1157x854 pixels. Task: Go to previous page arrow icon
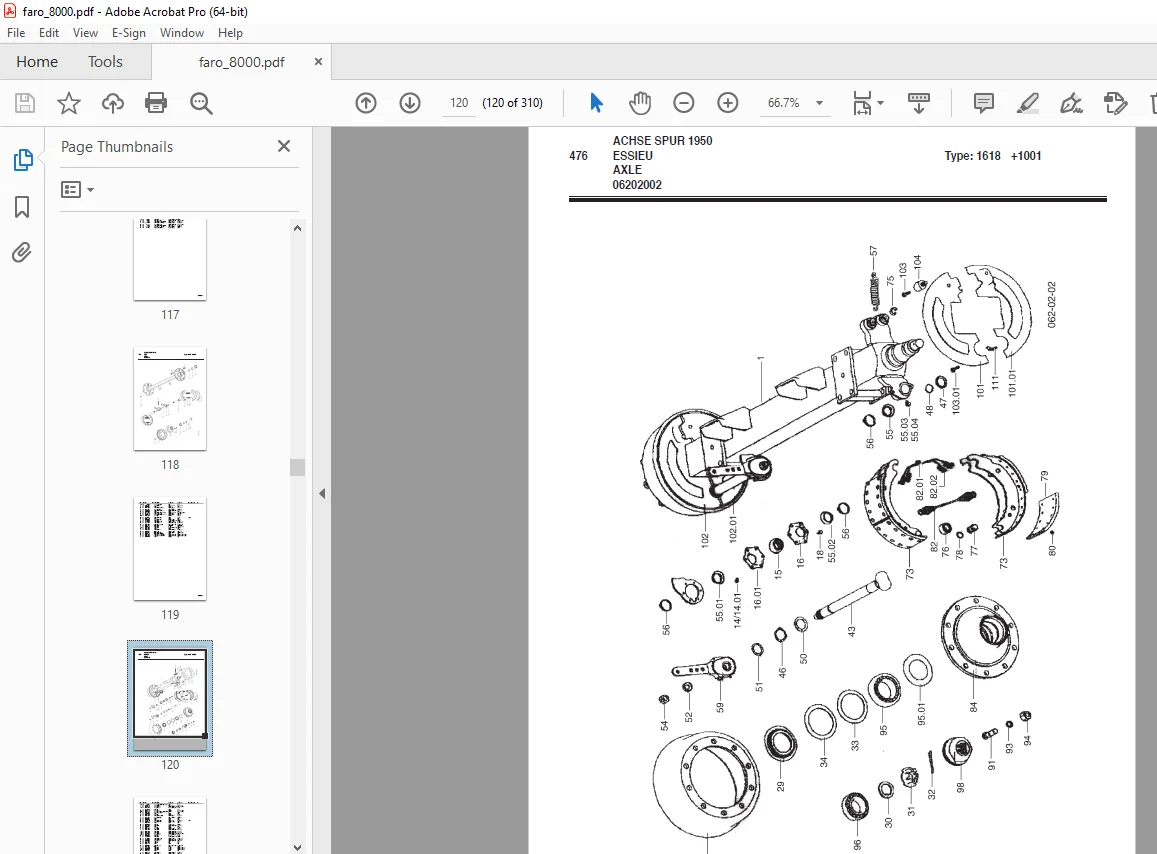pyautogui.click(x=366, y=103)
